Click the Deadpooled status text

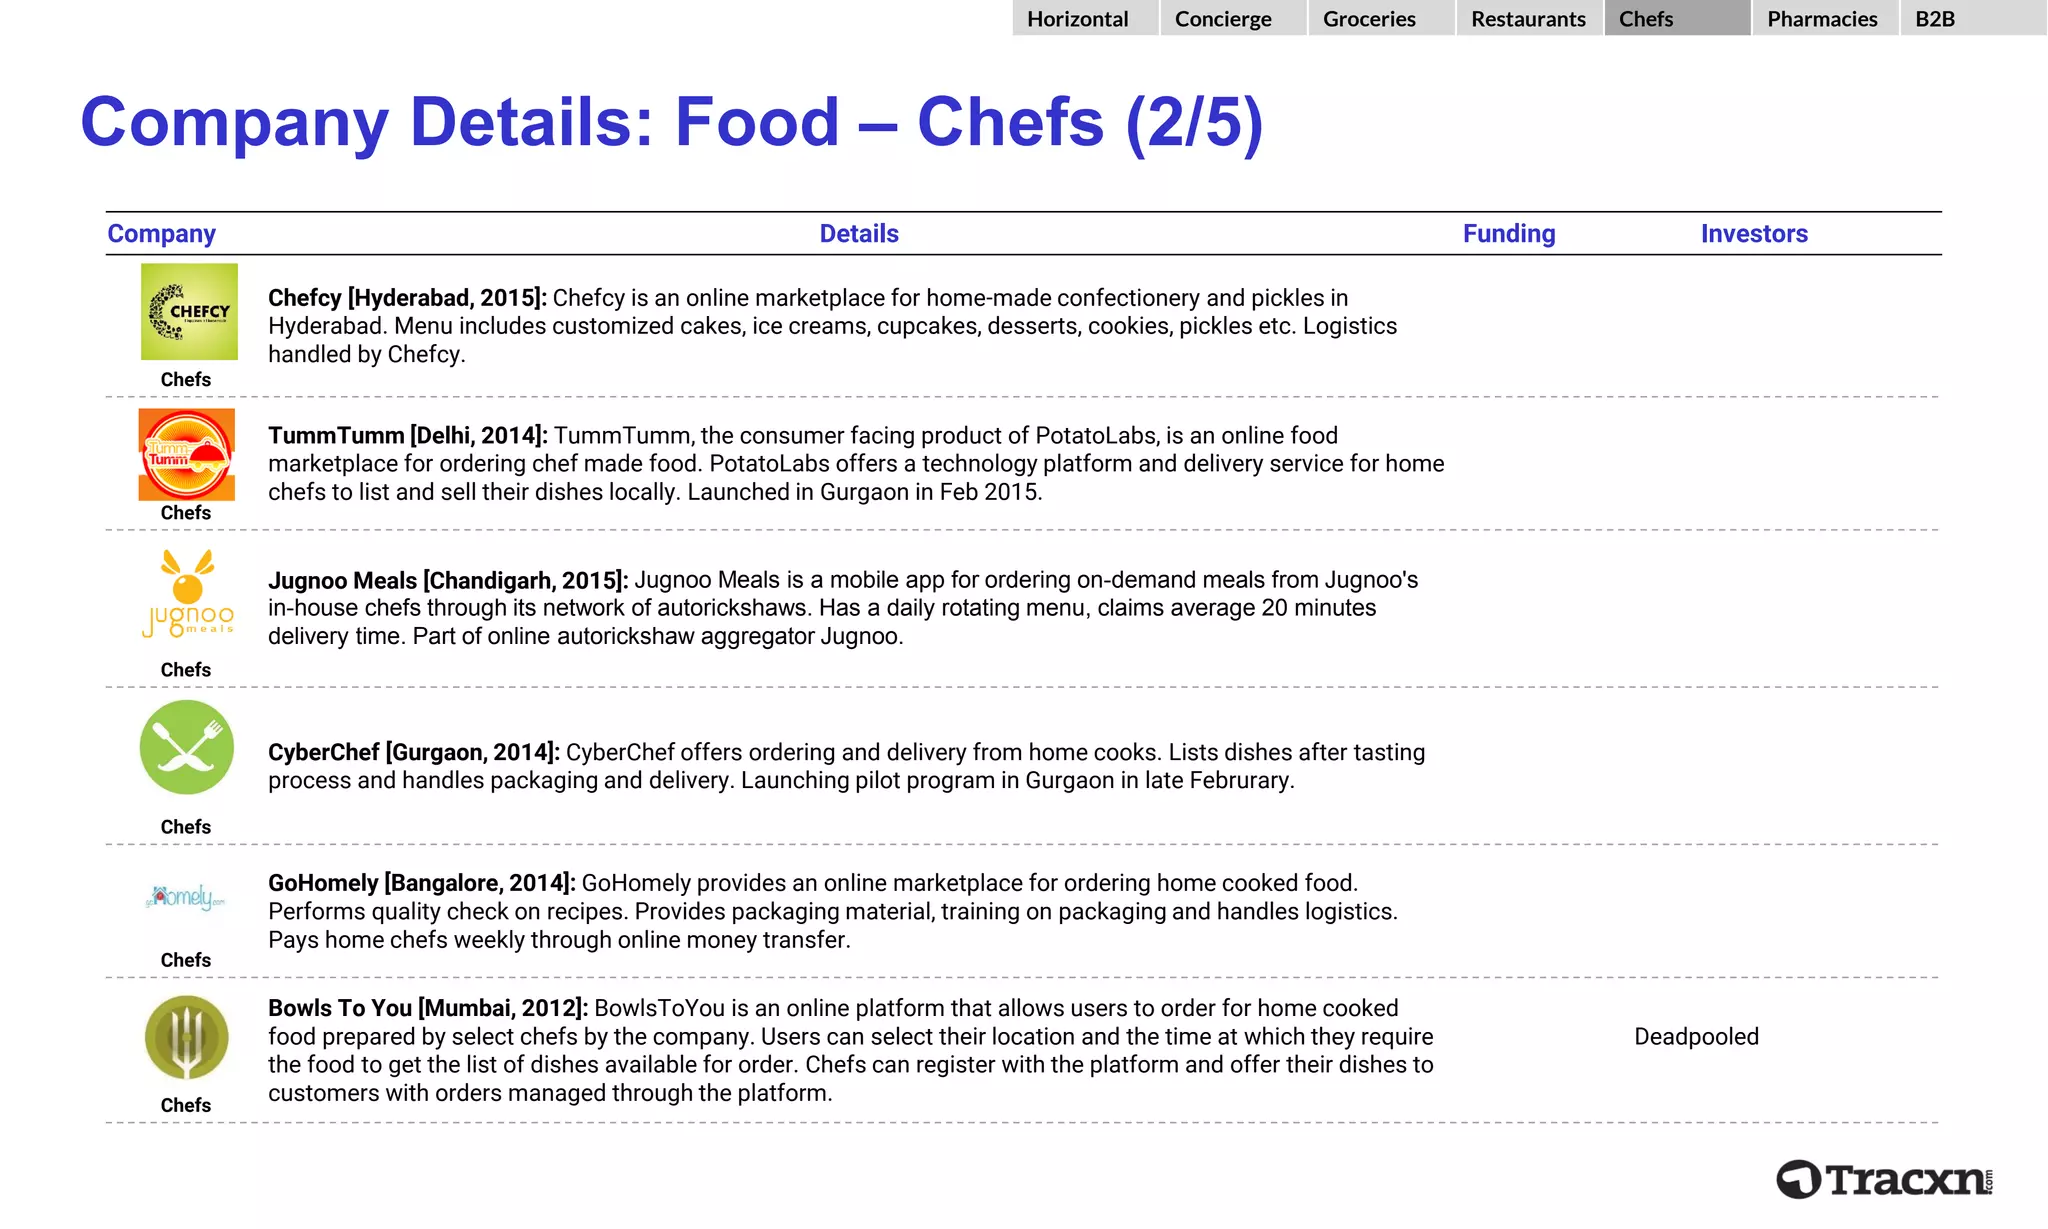[1696, 1037]
